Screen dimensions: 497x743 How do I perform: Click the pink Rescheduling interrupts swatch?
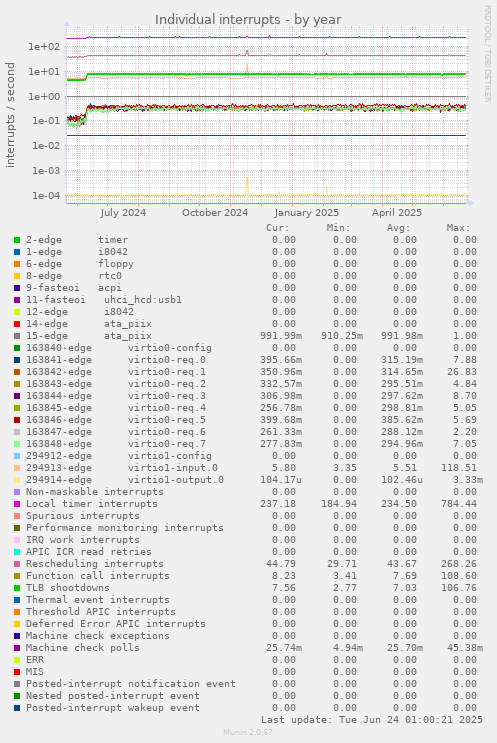tap(17, 564)
